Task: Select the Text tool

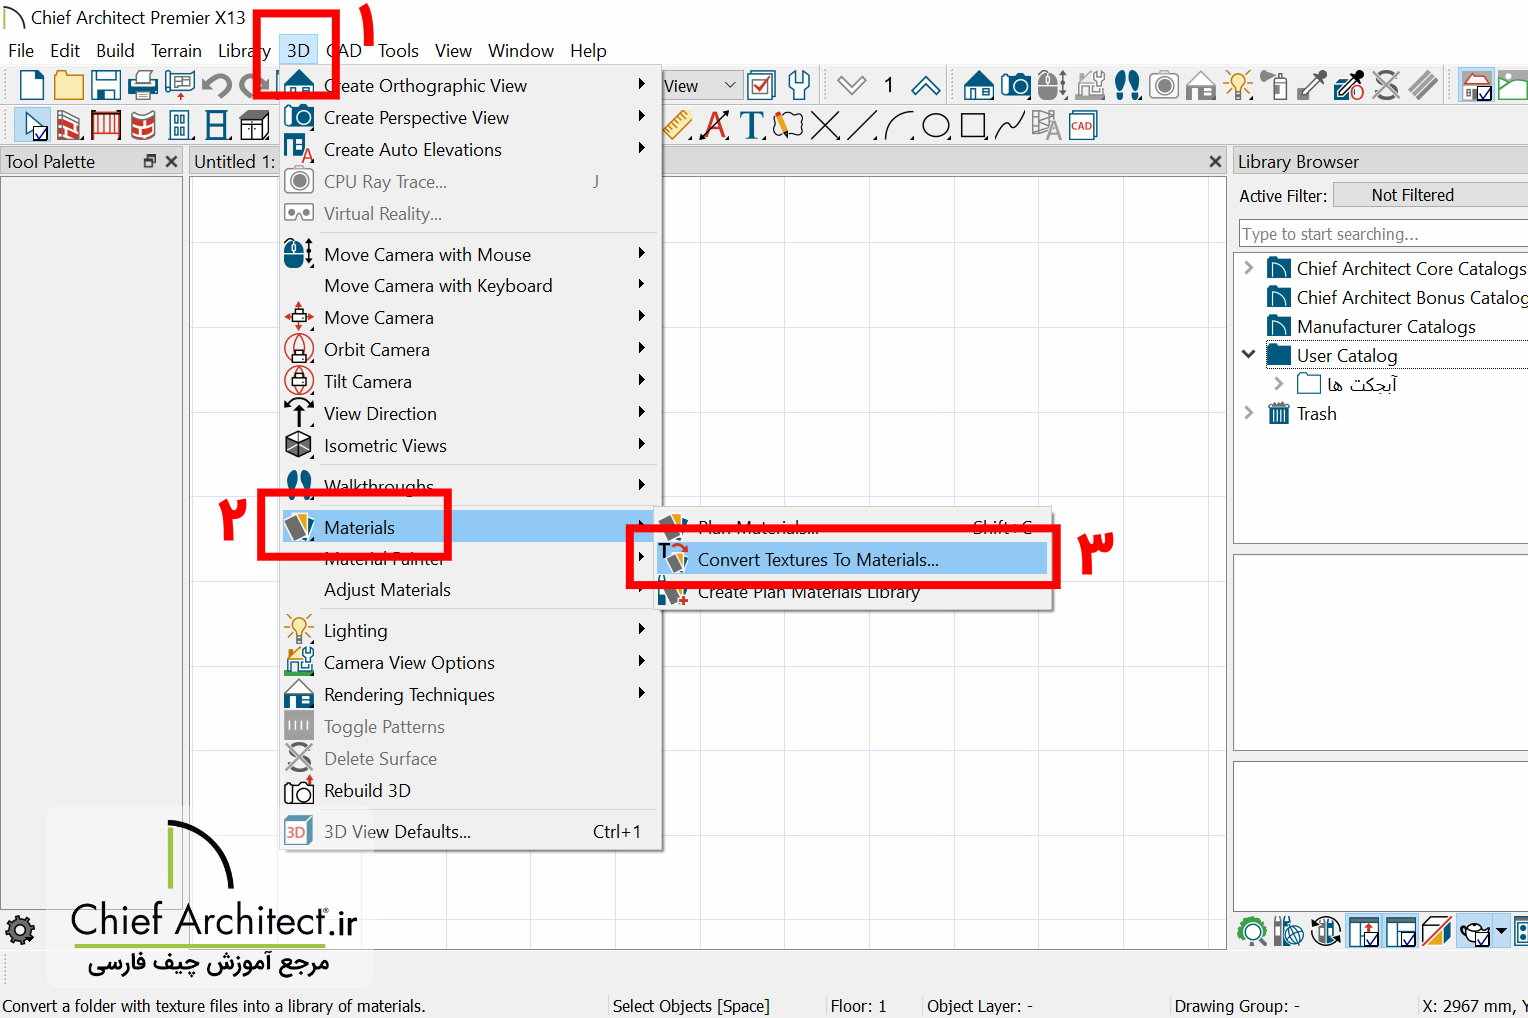Action: tap(750, 125)
